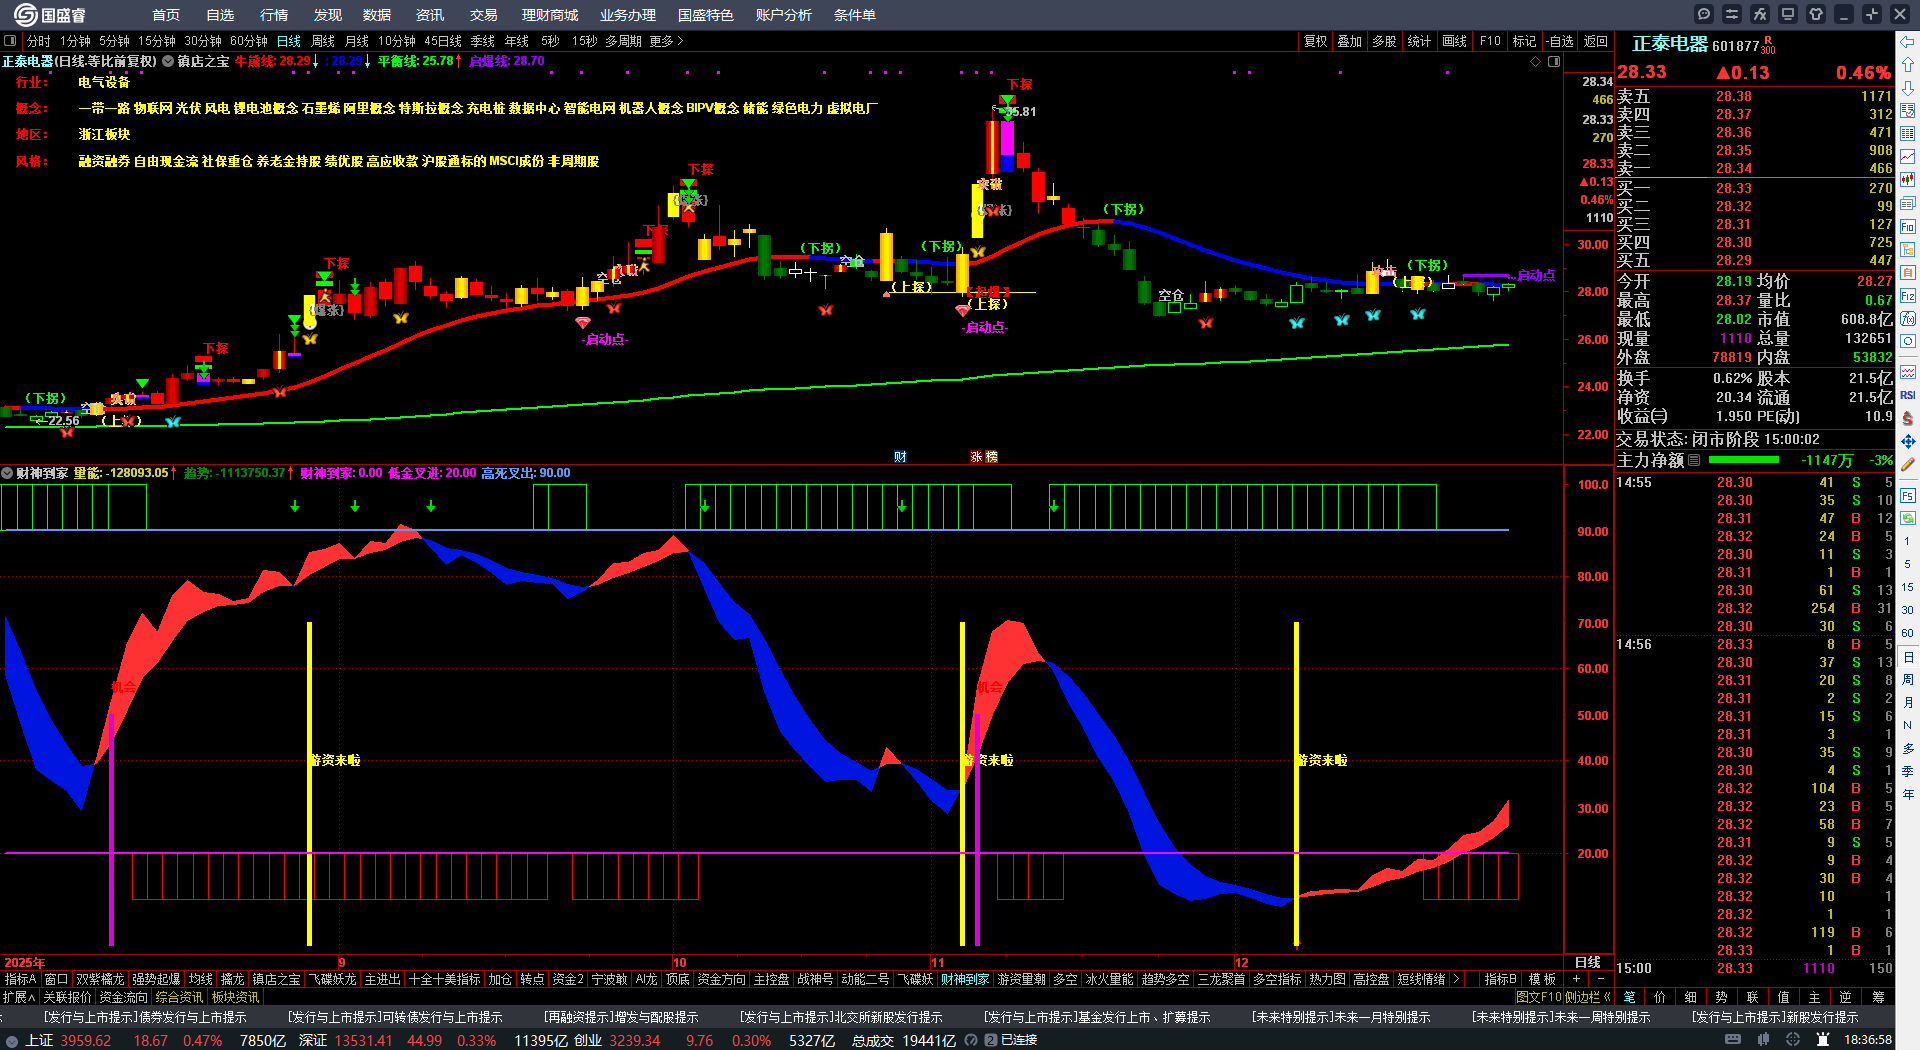Viewport: 1920px width, 1050px height.
Task: Open the 财神到家 indicator settings dropdown
Action: (7, 473)
